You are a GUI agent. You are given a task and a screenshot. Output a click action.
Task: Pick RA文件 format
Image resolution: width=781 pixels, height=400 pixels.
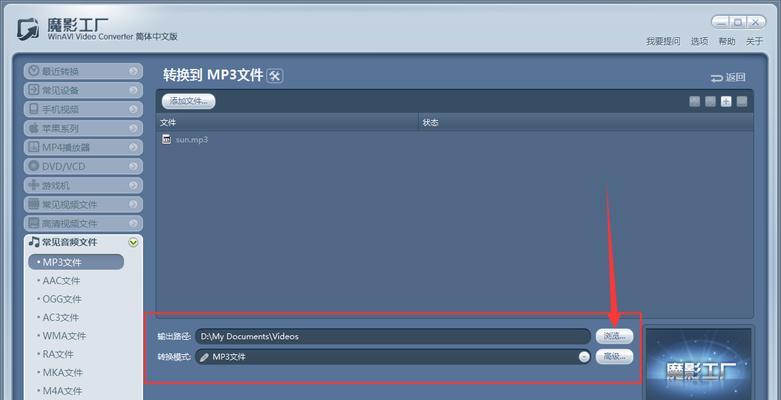(57, 354)
